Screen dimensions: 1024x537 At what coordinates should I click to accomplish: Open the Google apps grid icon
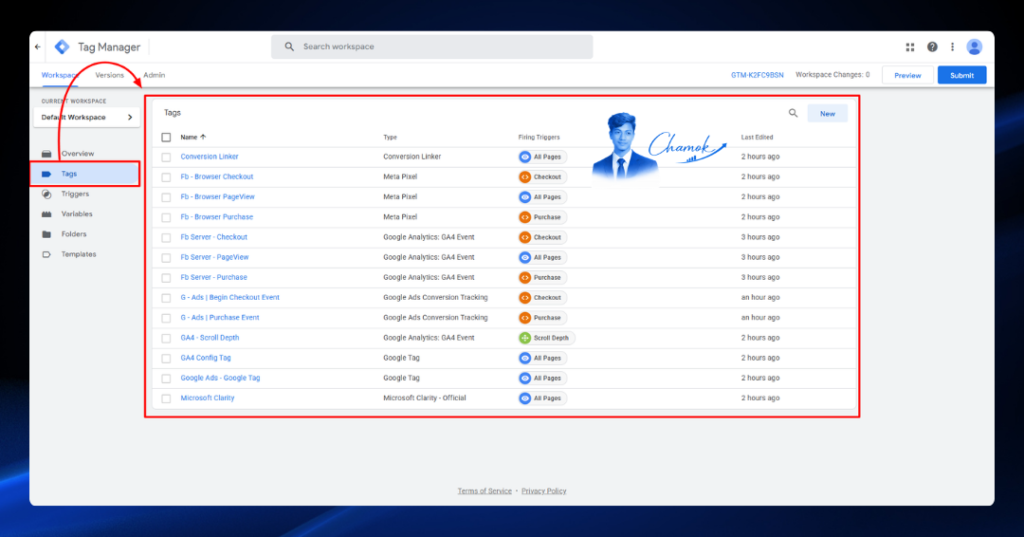click(x=910, y=47)
